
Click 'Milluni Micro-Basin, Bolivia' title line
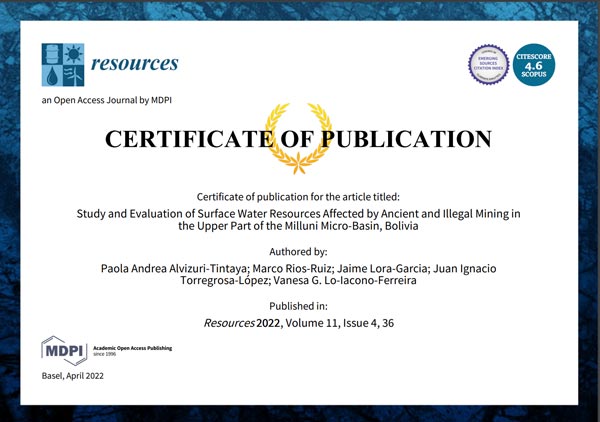[299, 227]
